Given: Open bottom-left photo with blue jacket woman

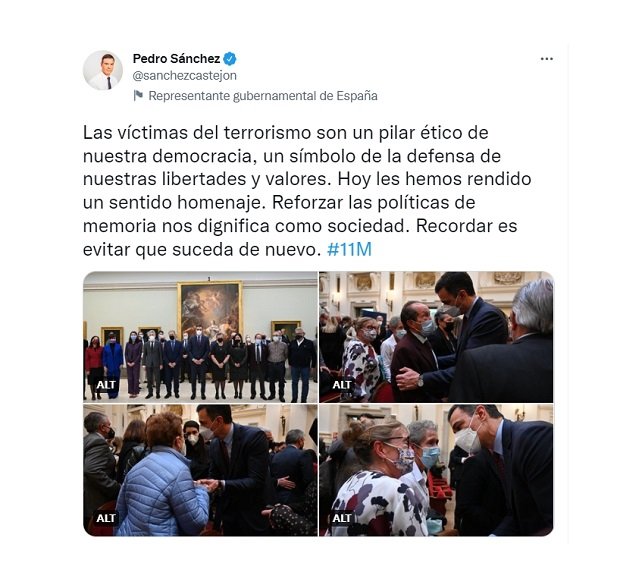Looking at the screenshot, I should tap(200, 470).
